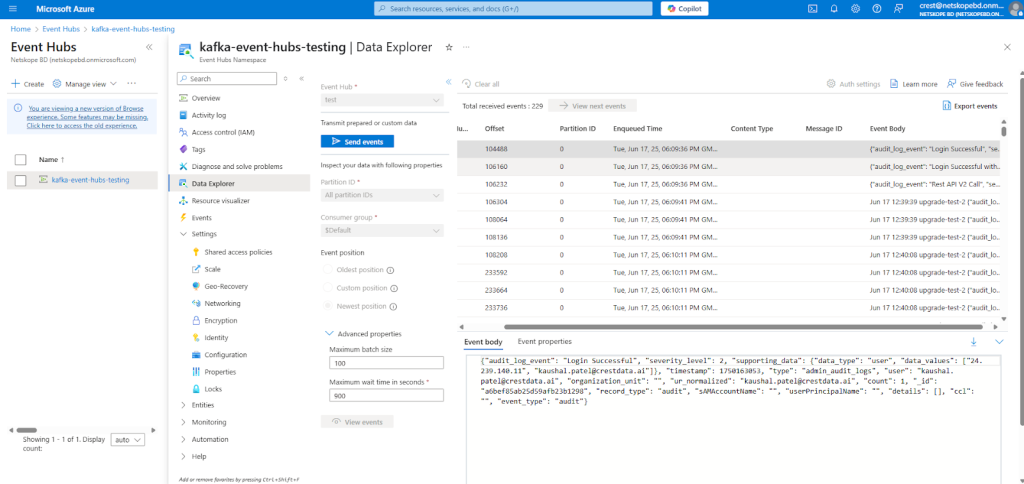Viewport: 1024px width, 484px height.
Task: Download the event body with arrow icon
Action: (x=973, y=342)
